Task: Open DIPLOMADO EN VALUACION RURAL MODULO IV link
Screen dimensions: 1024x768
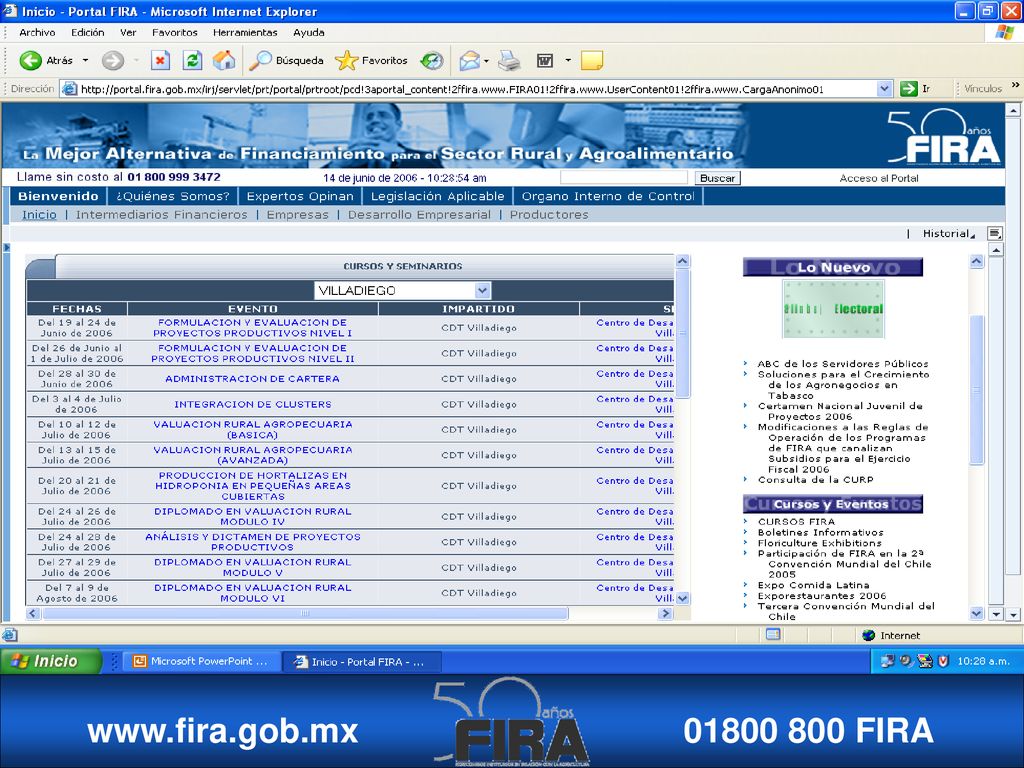Action: pos(253,517)
